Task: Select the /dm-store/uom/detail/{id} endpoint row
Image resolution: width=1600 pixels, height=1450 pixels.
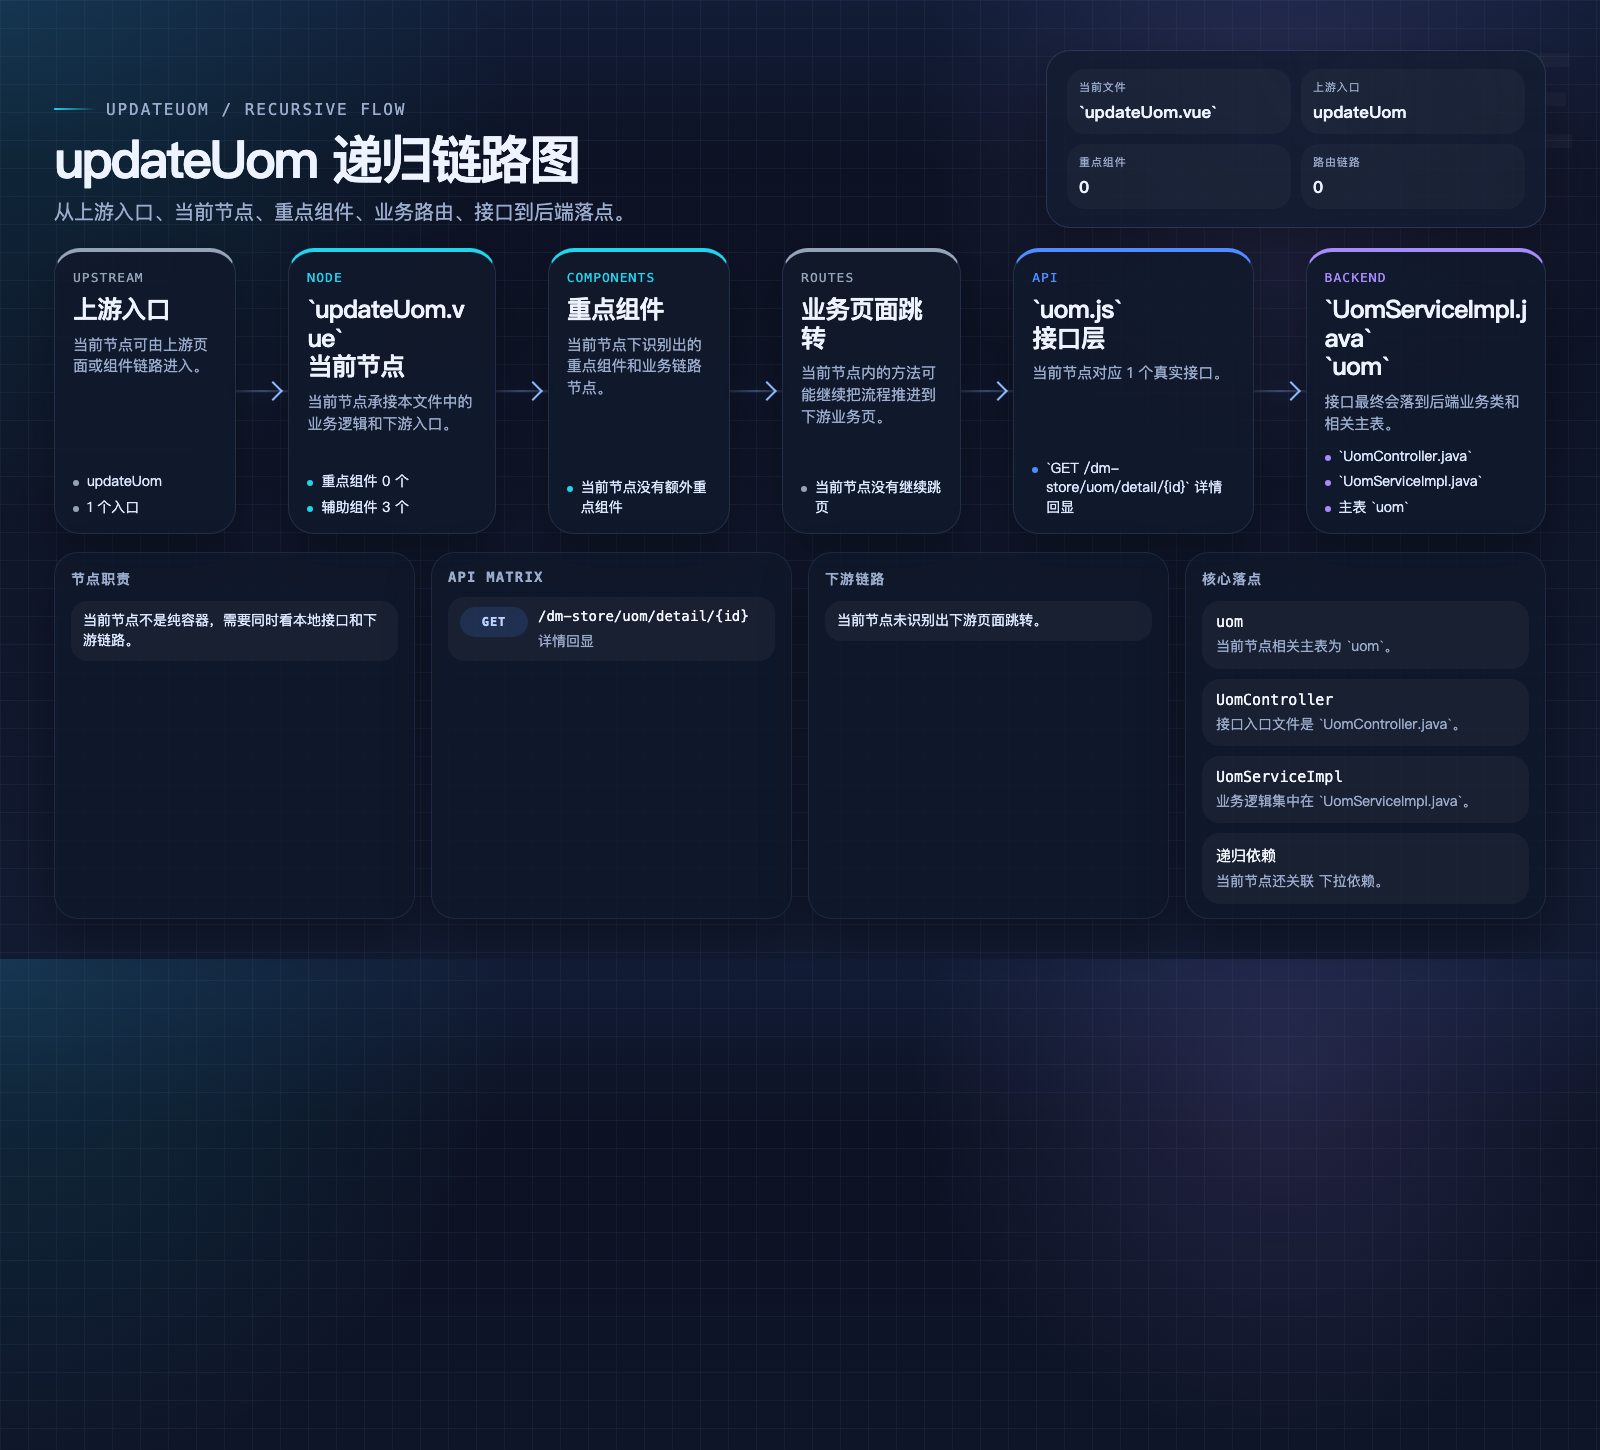Action: click(611, 629)
